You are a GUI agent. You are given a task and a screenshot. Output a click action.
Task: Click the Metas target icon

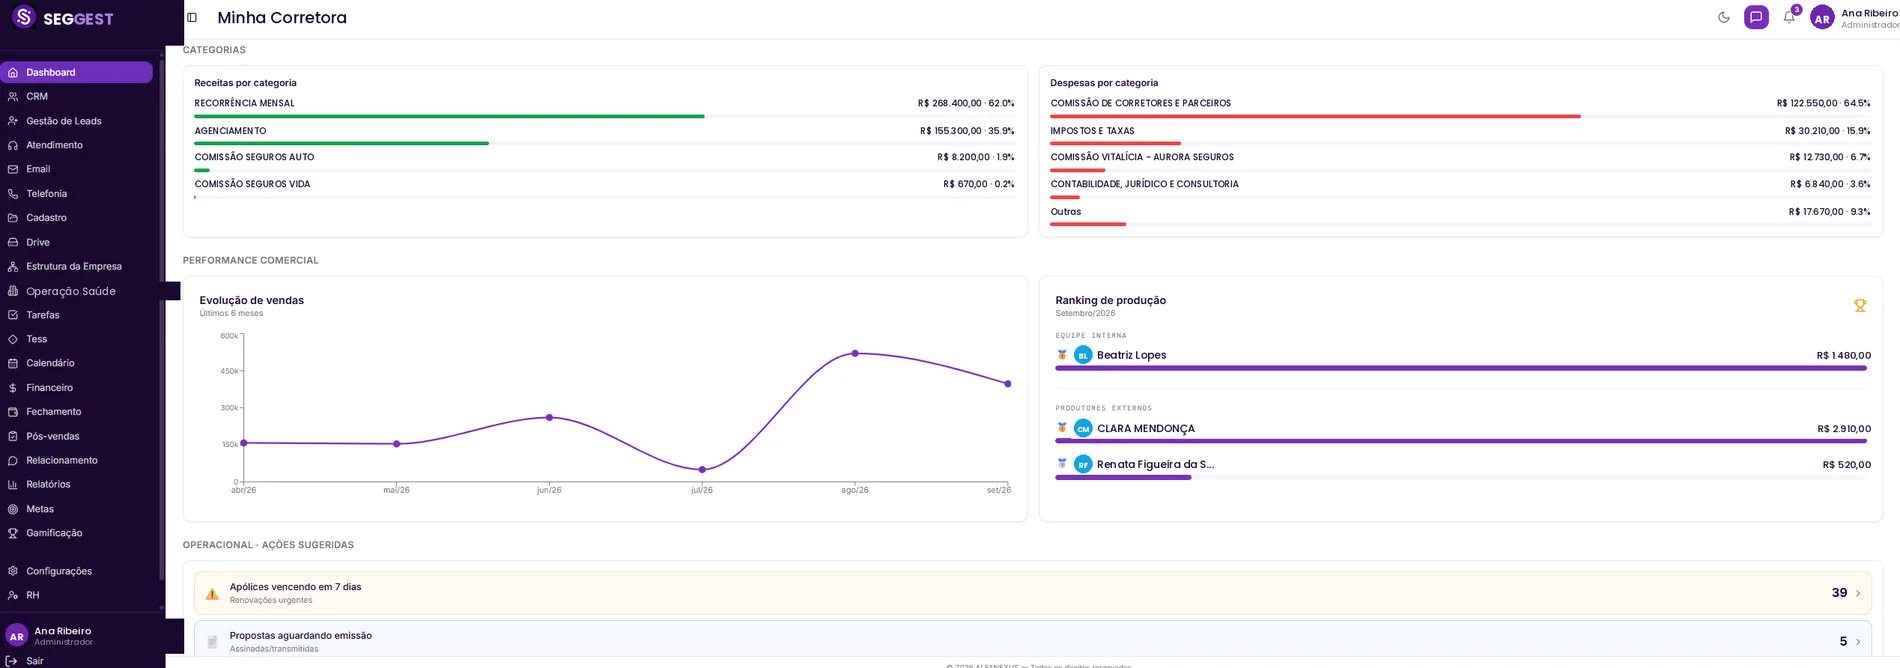13,509
